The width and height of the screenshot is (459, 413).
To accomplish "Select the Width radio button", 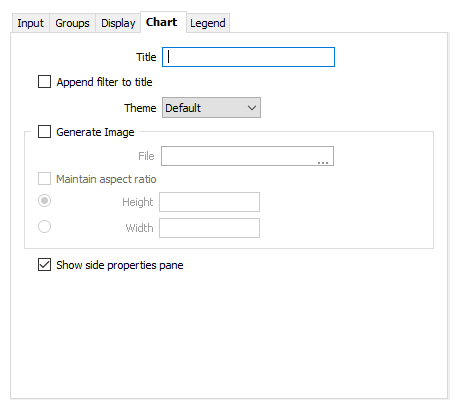I will coord(44,227).
